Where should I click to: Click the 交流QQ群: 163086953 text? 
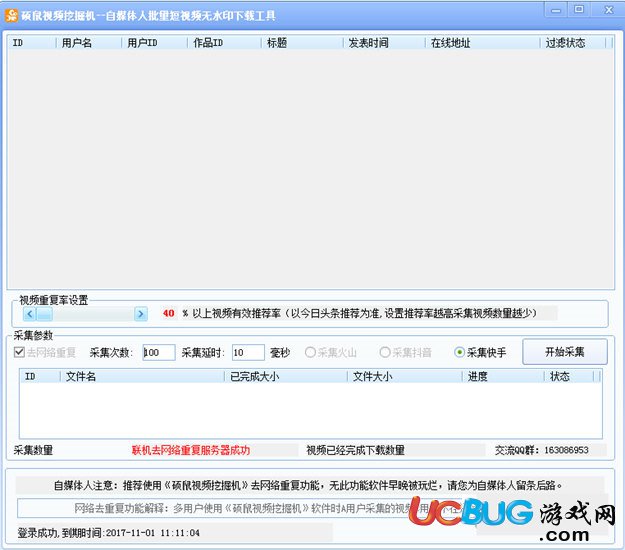pyautogui.click(x=542, y=450)
